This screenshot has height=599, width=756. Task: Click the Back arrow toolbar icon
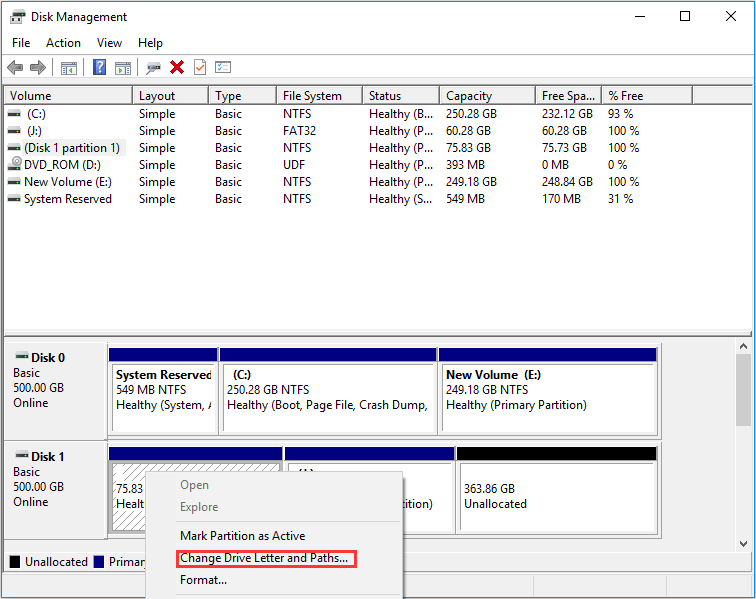[x=15, y=68]
